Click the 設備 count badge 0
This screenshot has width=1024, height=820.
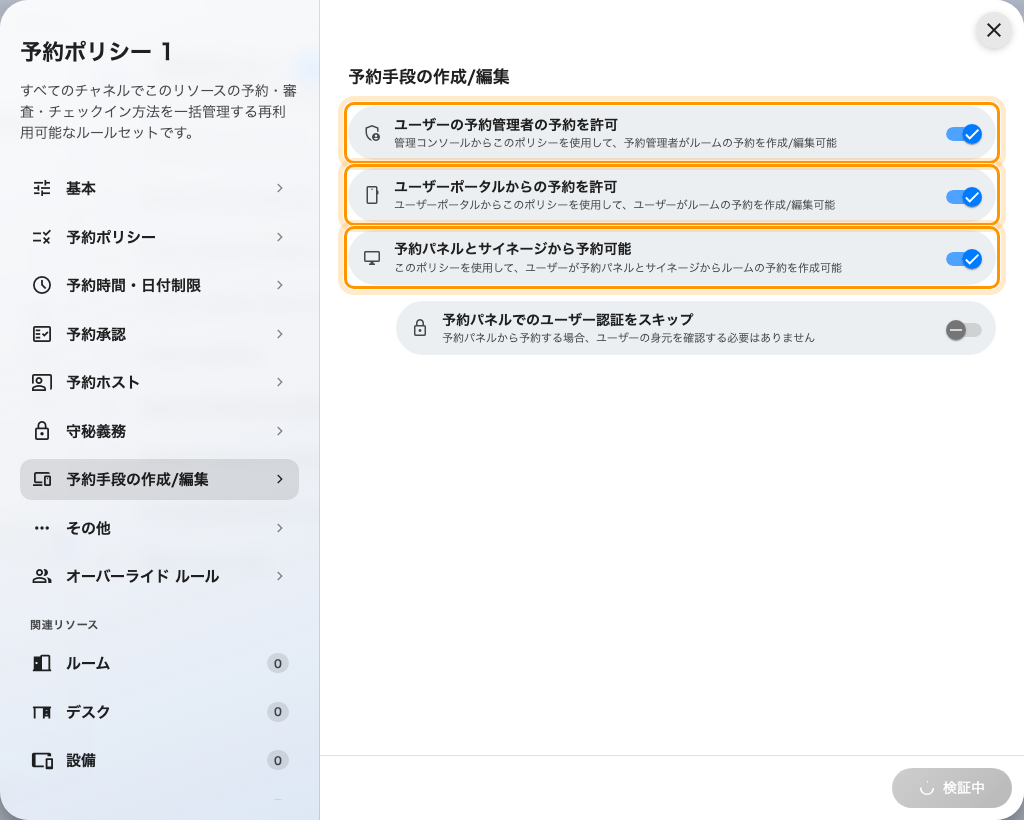click(278, 760)
